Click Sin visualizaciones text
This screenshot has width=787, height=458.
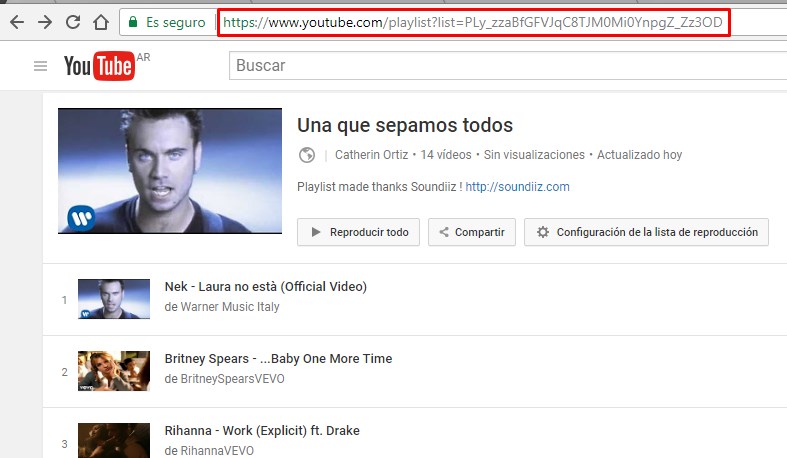534,155
